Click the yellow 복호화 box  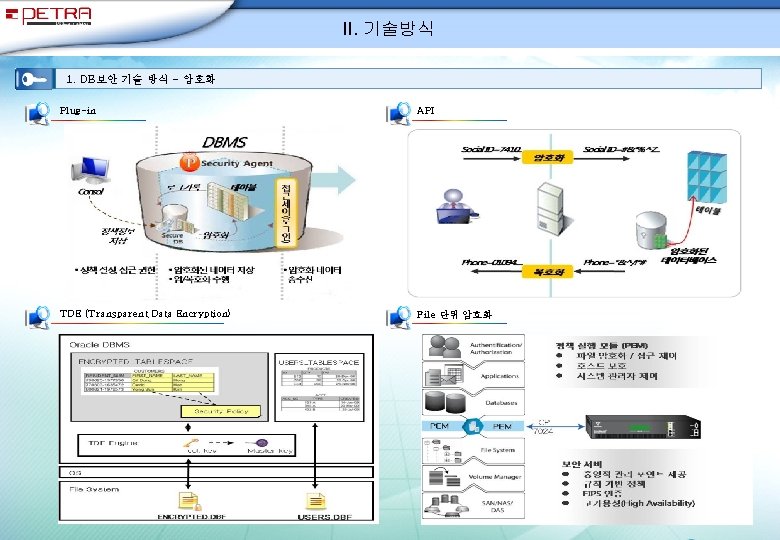pos(548,272)
